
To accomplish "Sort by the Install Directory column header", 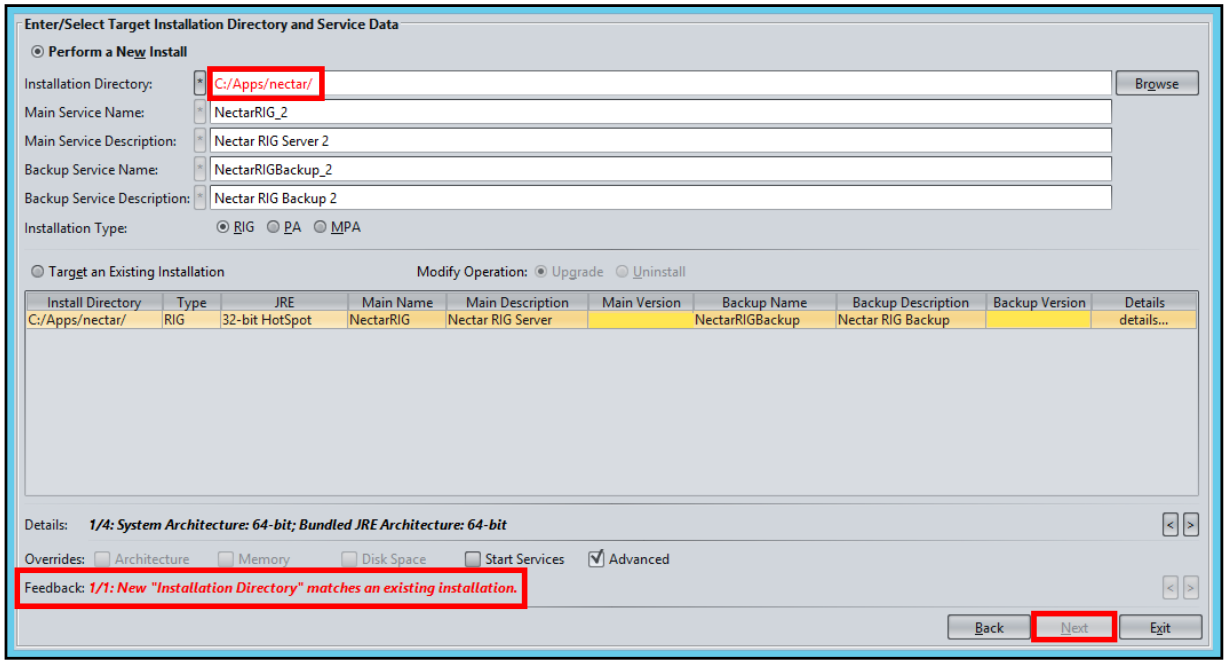I will click(x=94, y=302).
